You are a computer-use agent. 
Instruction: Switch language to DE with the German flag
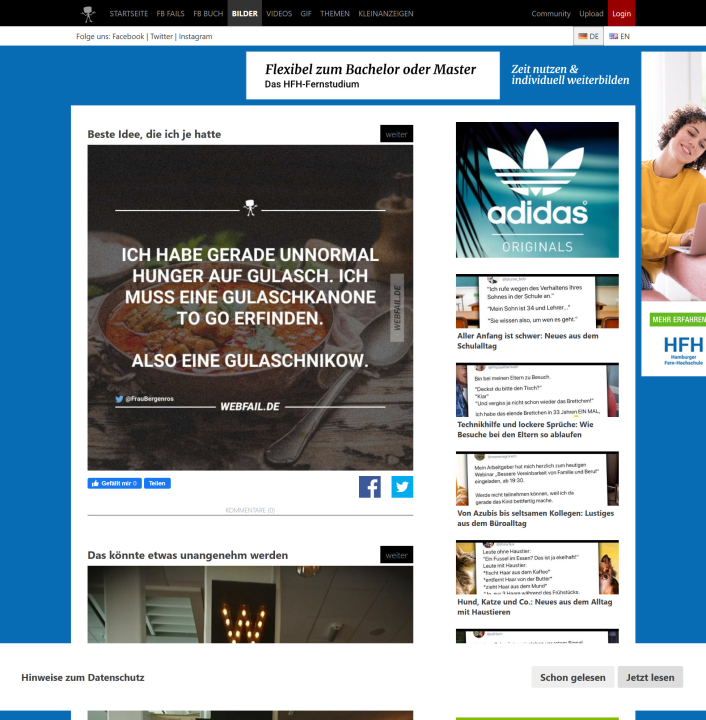tap(588, 36)
